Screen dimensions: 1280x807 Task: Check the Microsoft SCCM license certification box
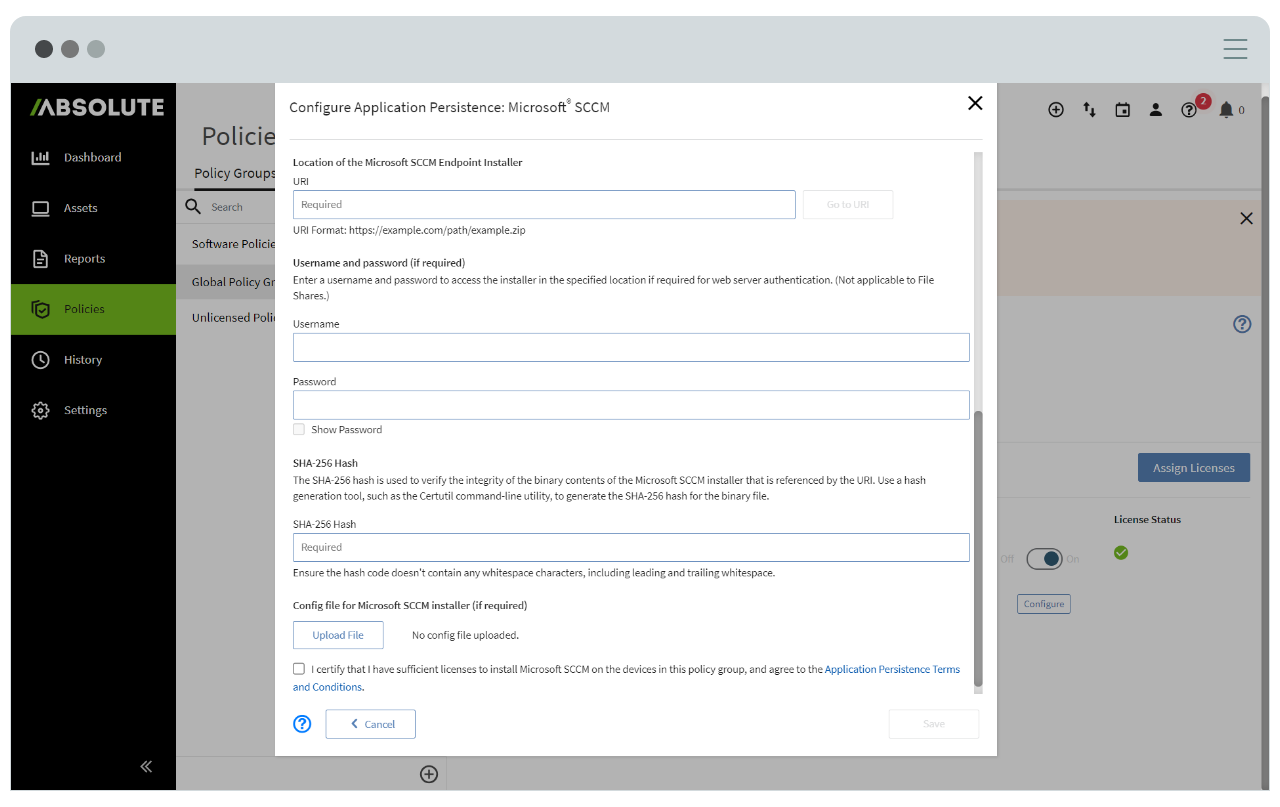298,668
